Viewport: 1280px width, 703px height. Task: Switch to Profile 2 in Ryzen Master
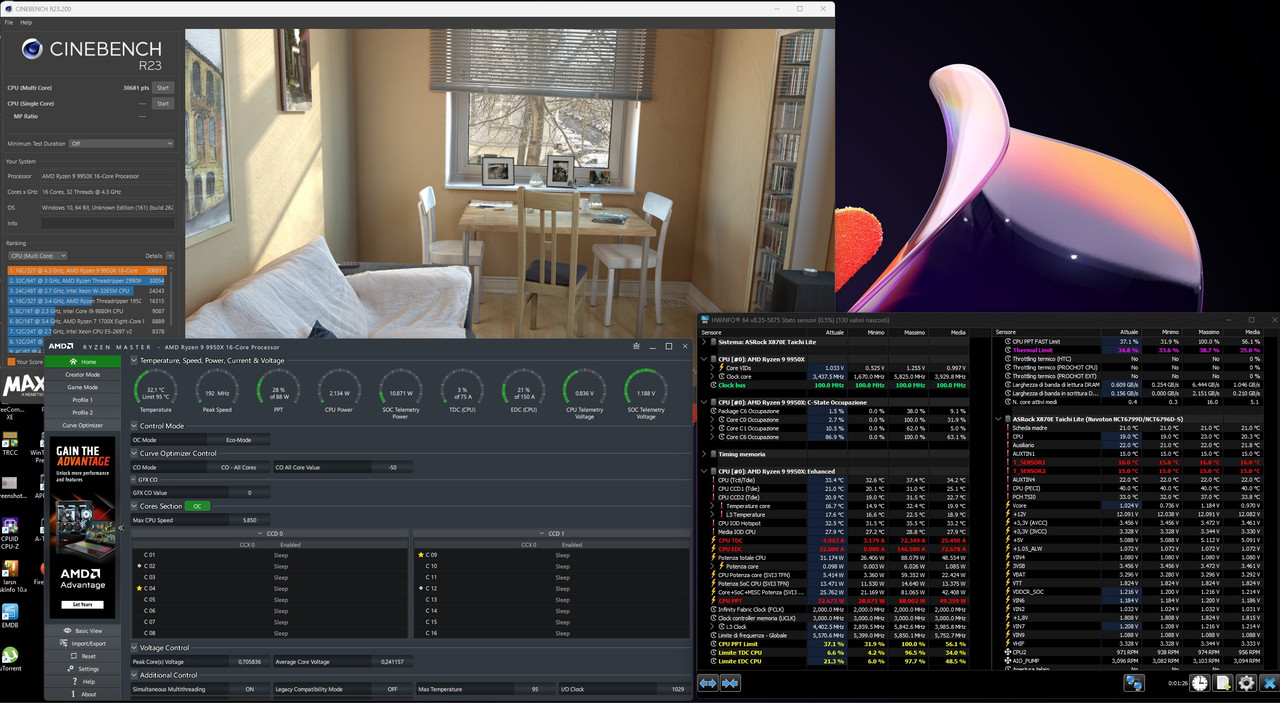pos(82,412)
